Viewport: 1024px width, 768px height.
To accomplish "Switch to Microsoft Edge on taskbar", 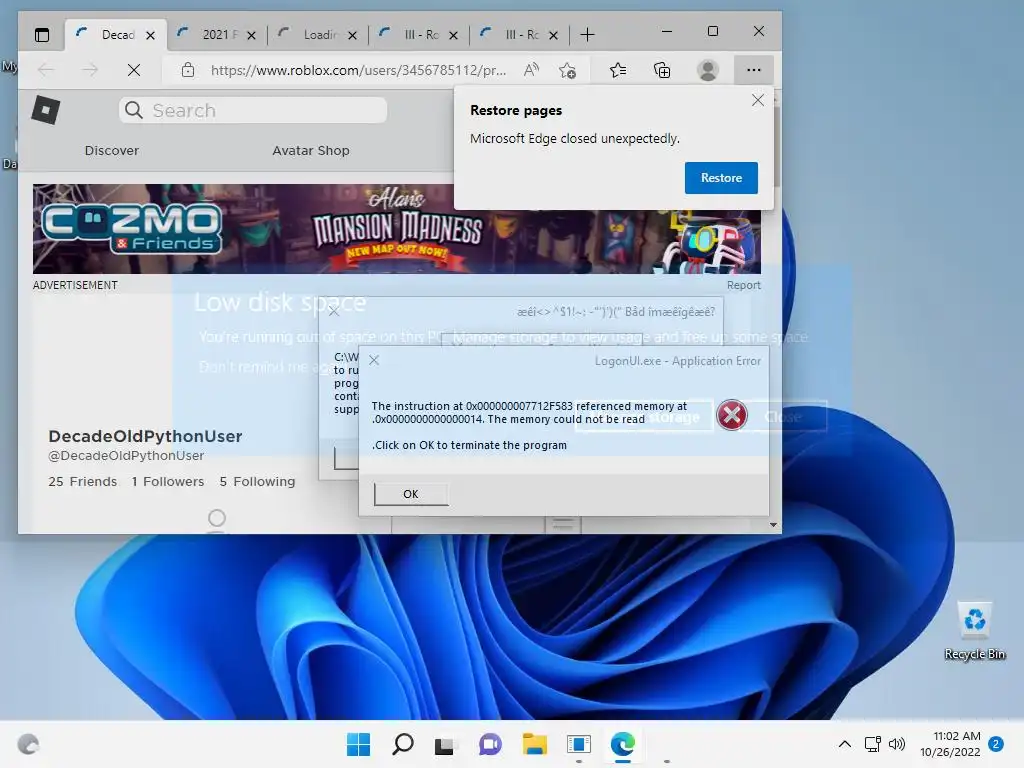I will (x=623, y=744).
